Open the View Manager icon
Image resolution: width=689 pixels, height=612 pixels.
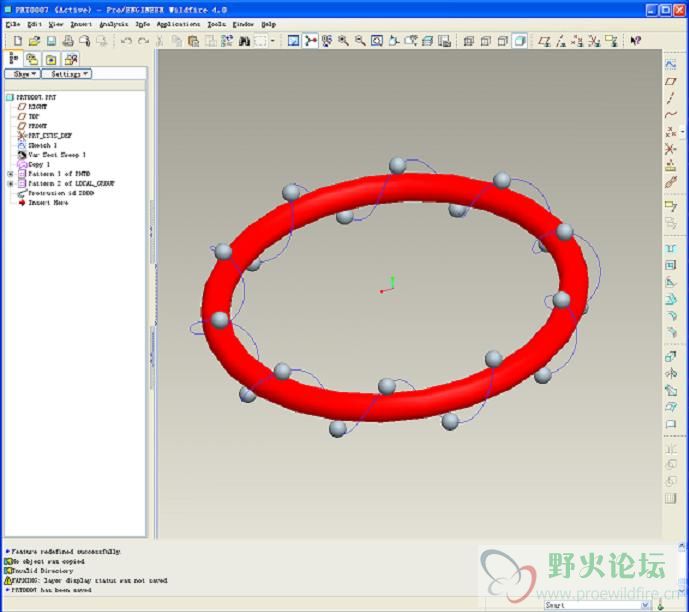click(x=444, y=41)
